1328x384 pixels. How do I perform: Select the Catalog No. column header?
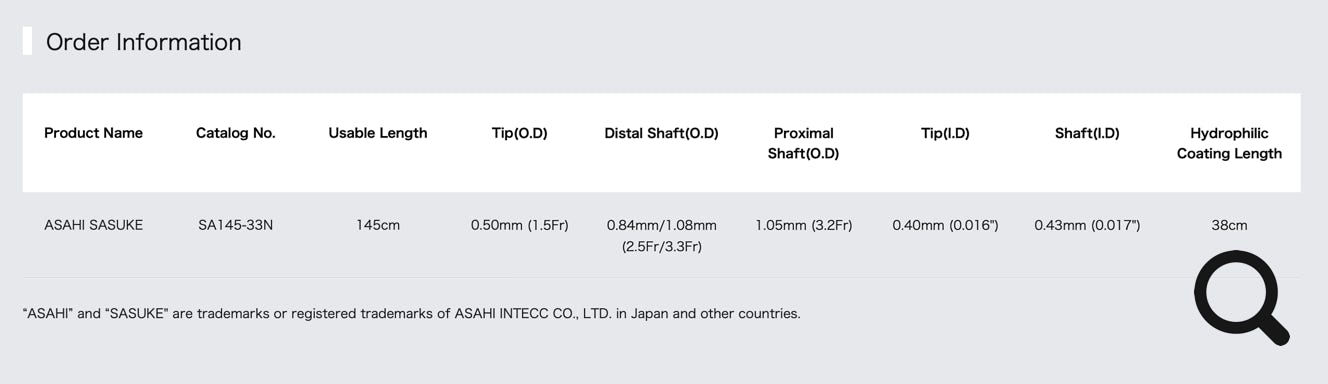coord(236,133)
